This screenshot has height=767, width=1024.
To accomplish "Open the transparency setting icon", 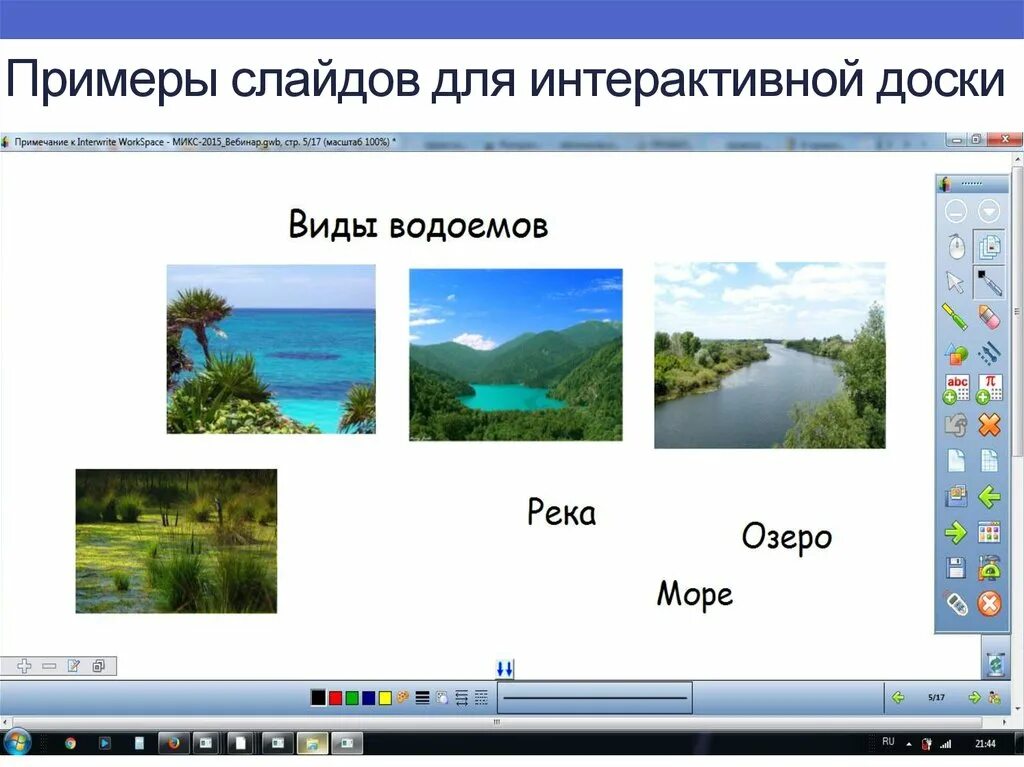I will pos(442,698).
